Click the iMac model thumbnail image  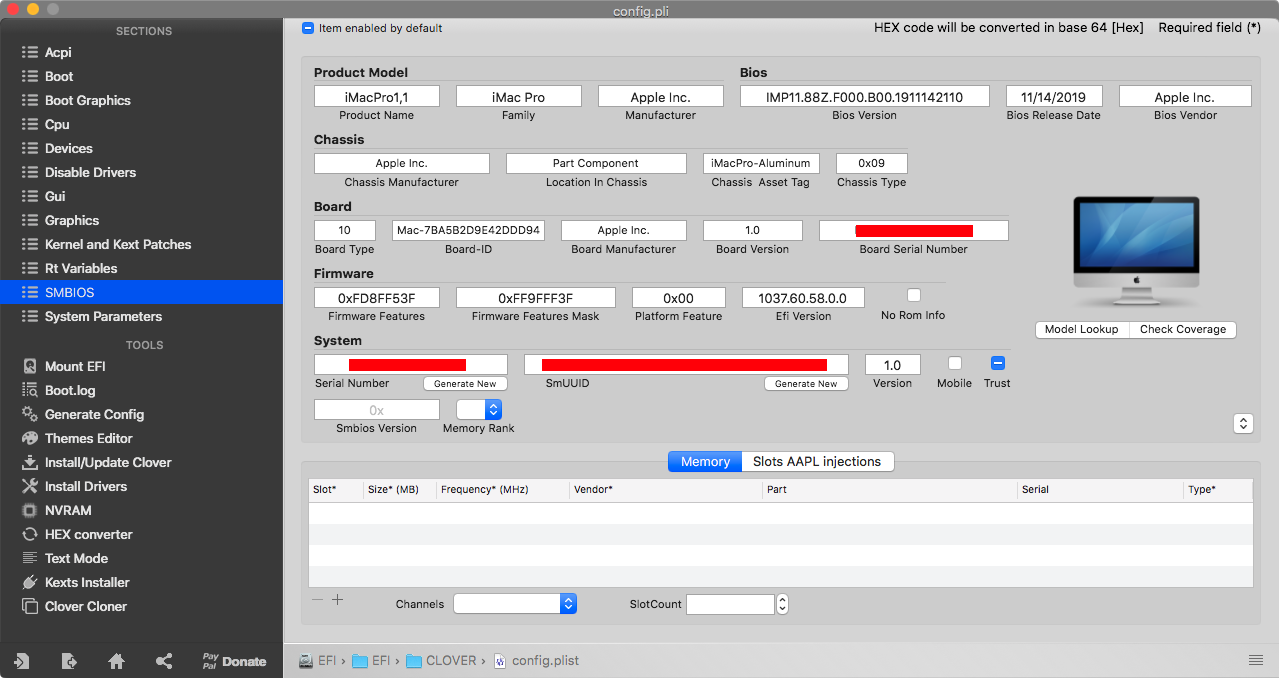click(x=1136, y=250)
